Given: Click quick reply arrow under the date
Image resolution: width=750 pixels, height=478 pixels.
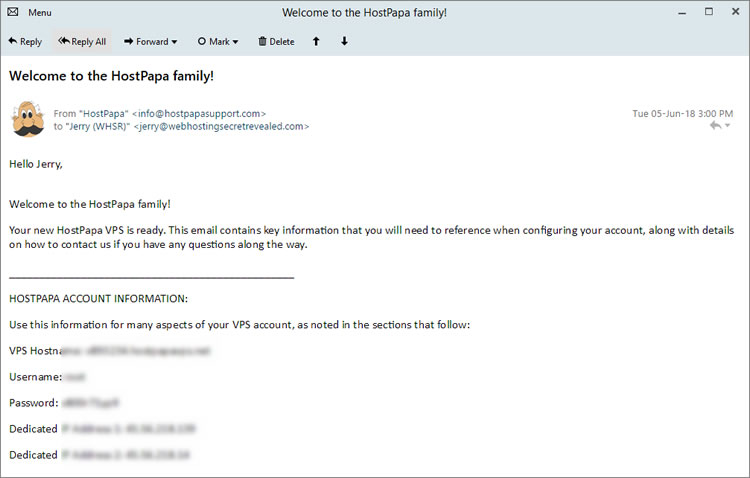Looking at the screenshot, I should pyautogui.click(x=716, y=125).
